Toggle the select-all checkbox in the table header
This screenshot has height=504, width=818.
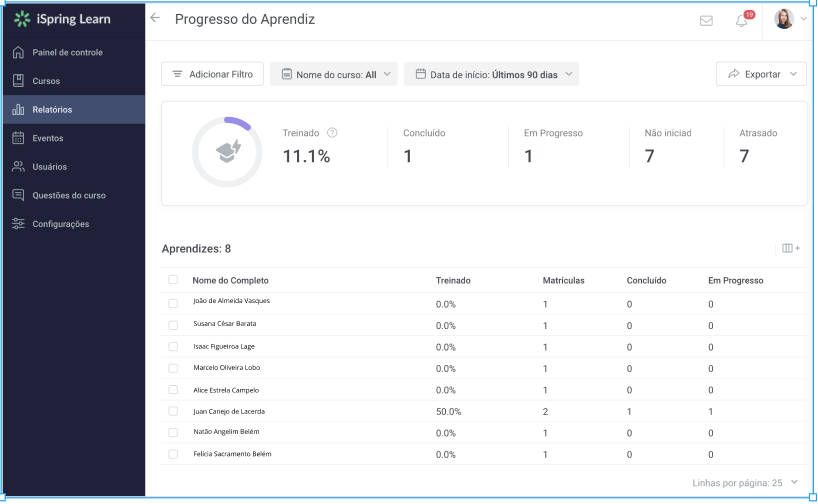(x=173, y=280)
